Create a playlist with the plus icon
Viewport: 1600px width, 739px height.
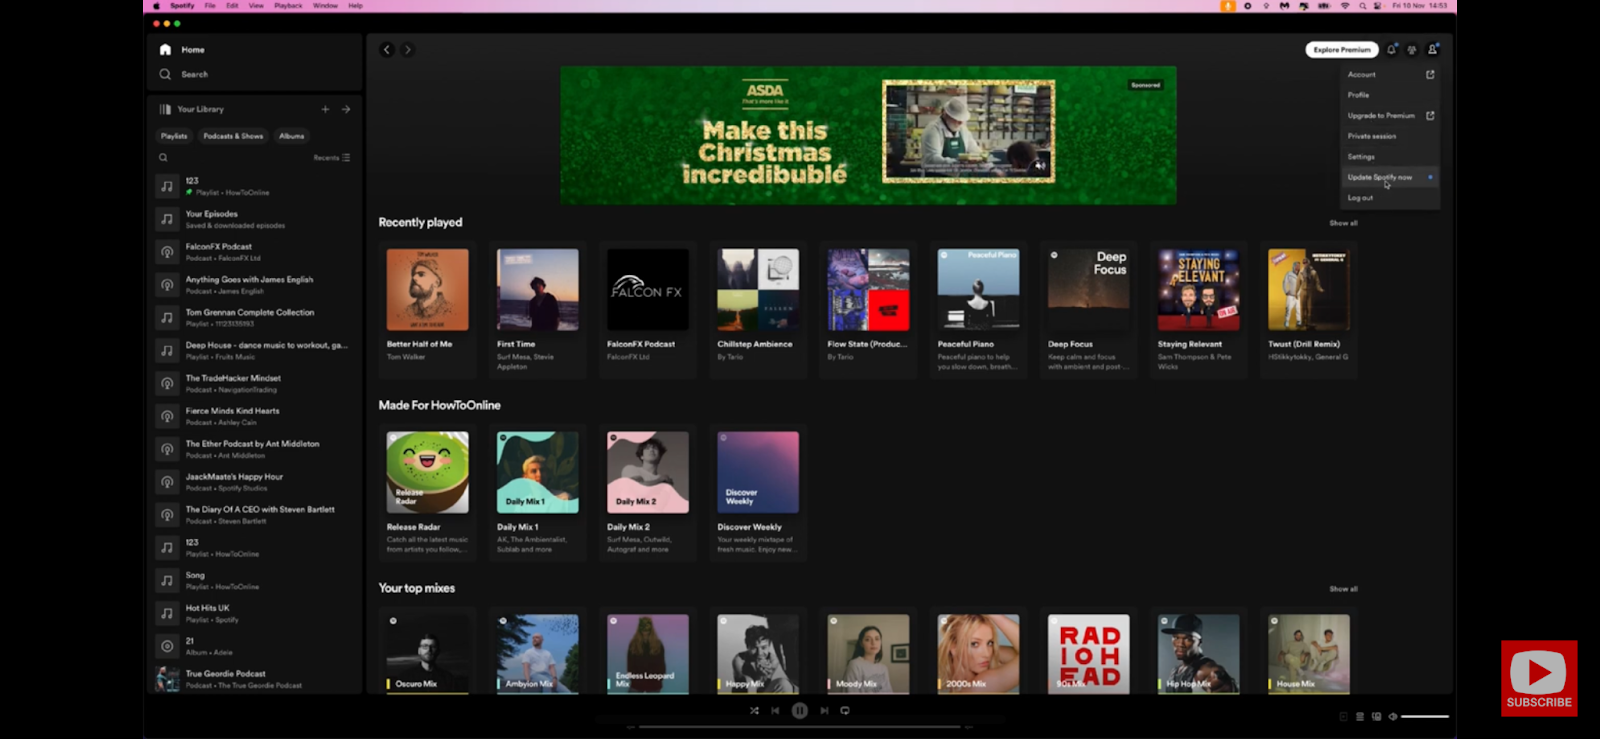pos(325,109)
